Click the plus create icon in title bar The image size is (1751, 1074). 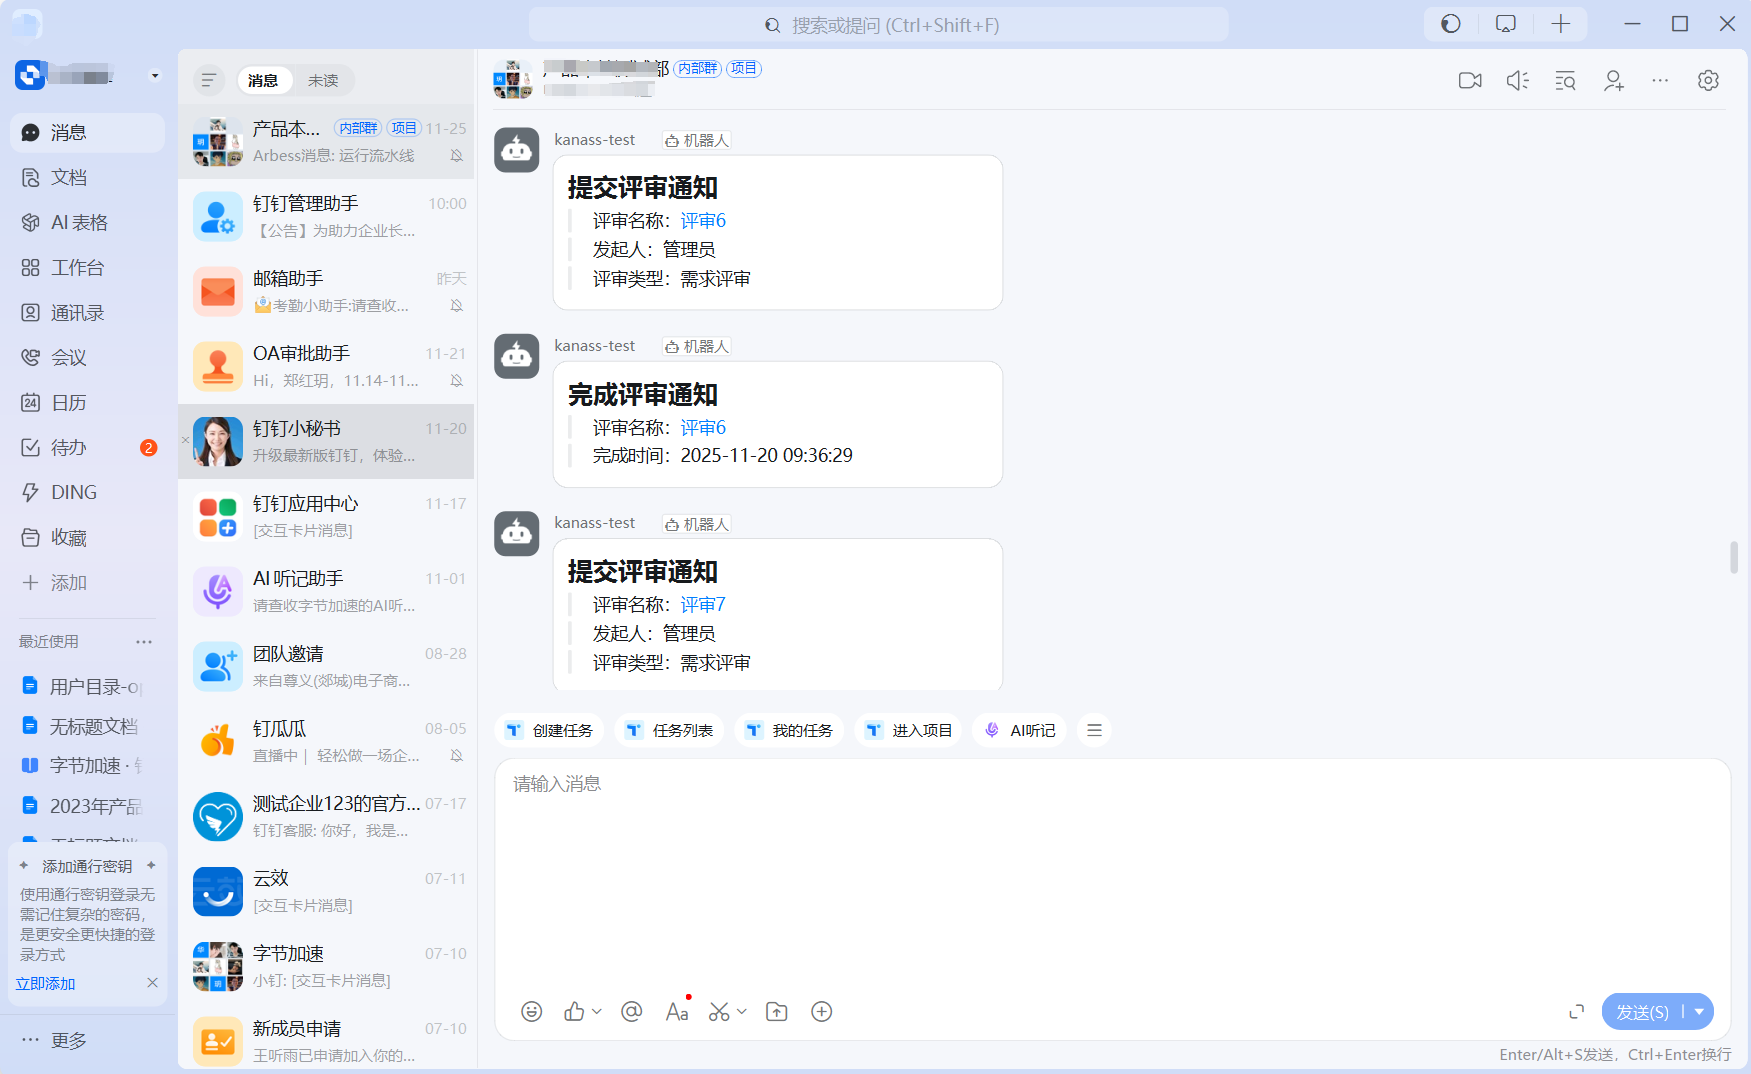click(1561, 24)
